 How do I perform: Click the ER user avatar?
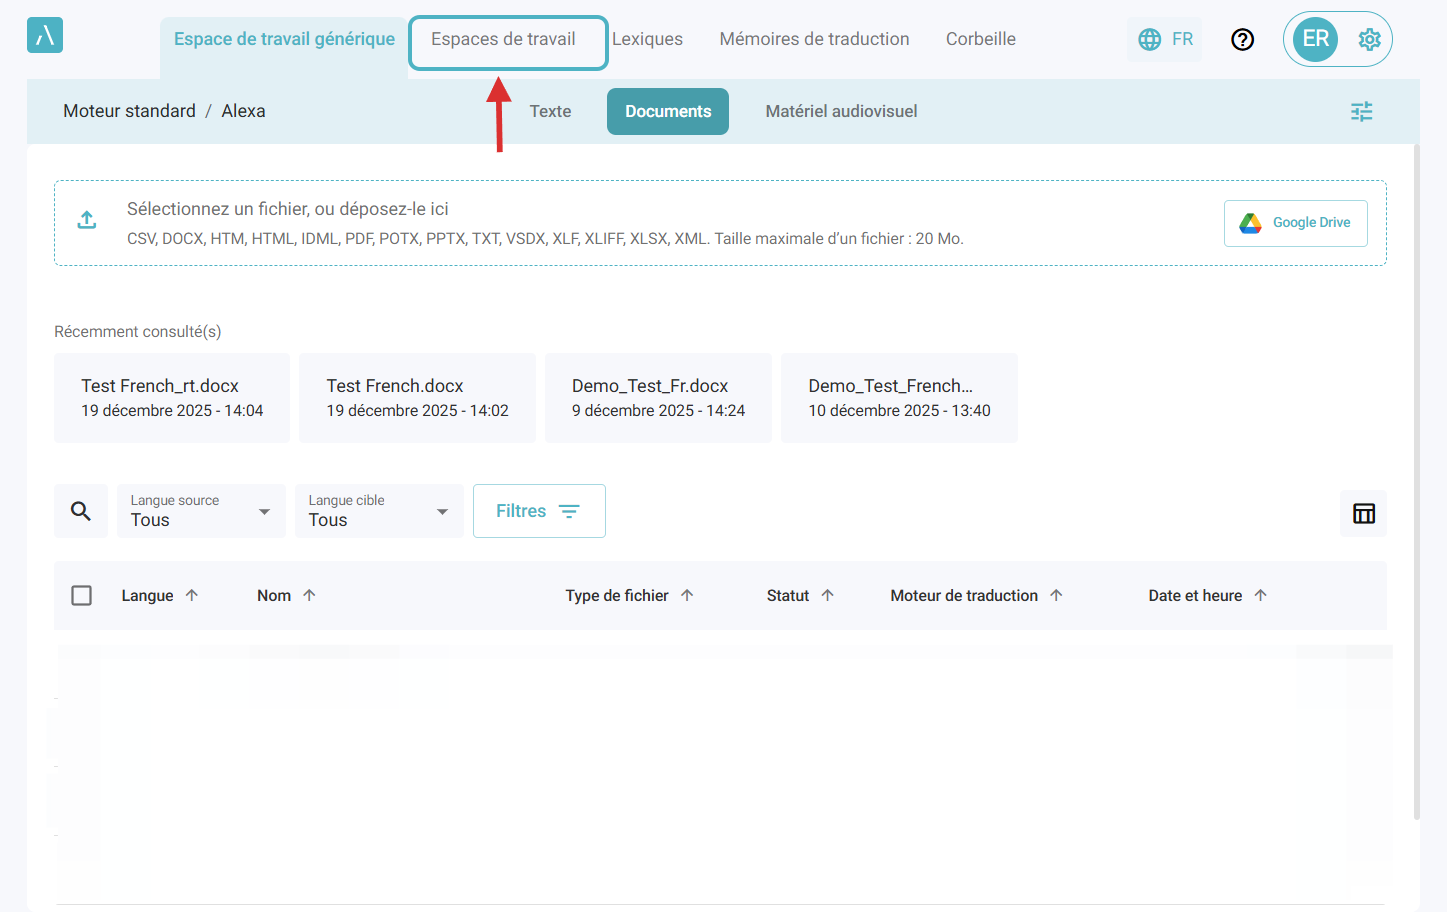click(x=1315, y=39)
